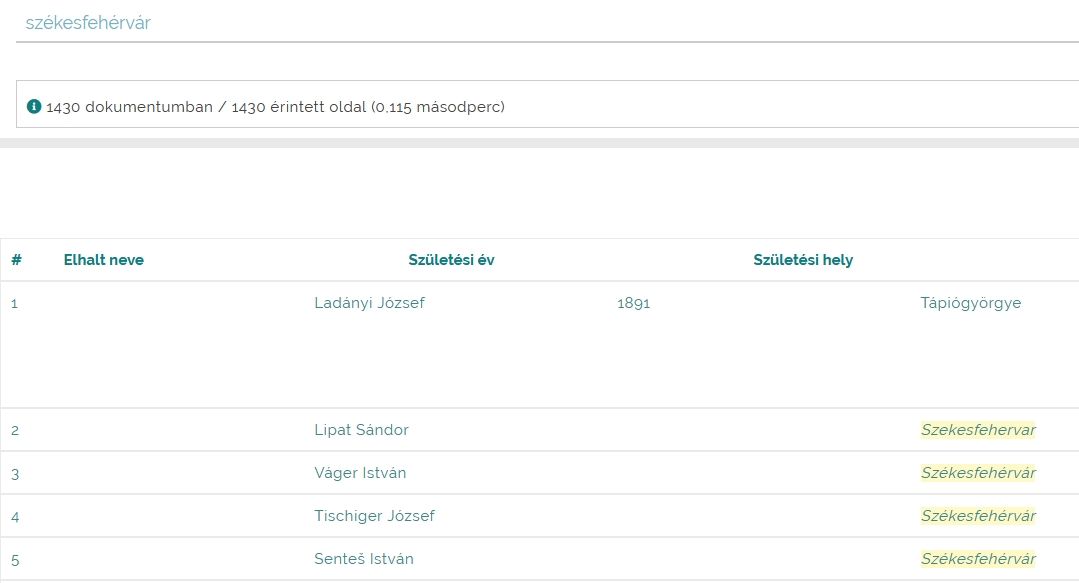This screenshot has height=583, width=1079.
Task: Open the Váger István record
Action: coord(360,473)
